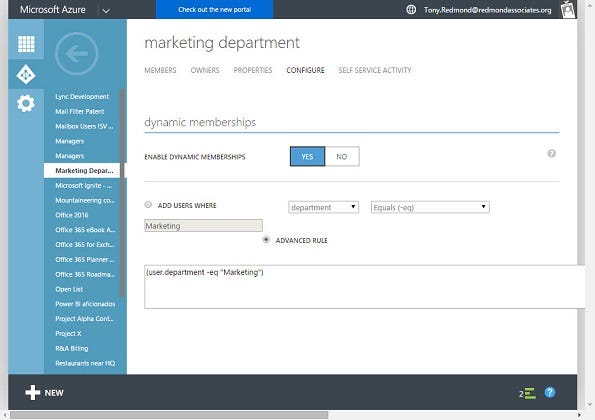Click Check out the new portal
The height and width of the screenshot is (420, 595).
214,9
